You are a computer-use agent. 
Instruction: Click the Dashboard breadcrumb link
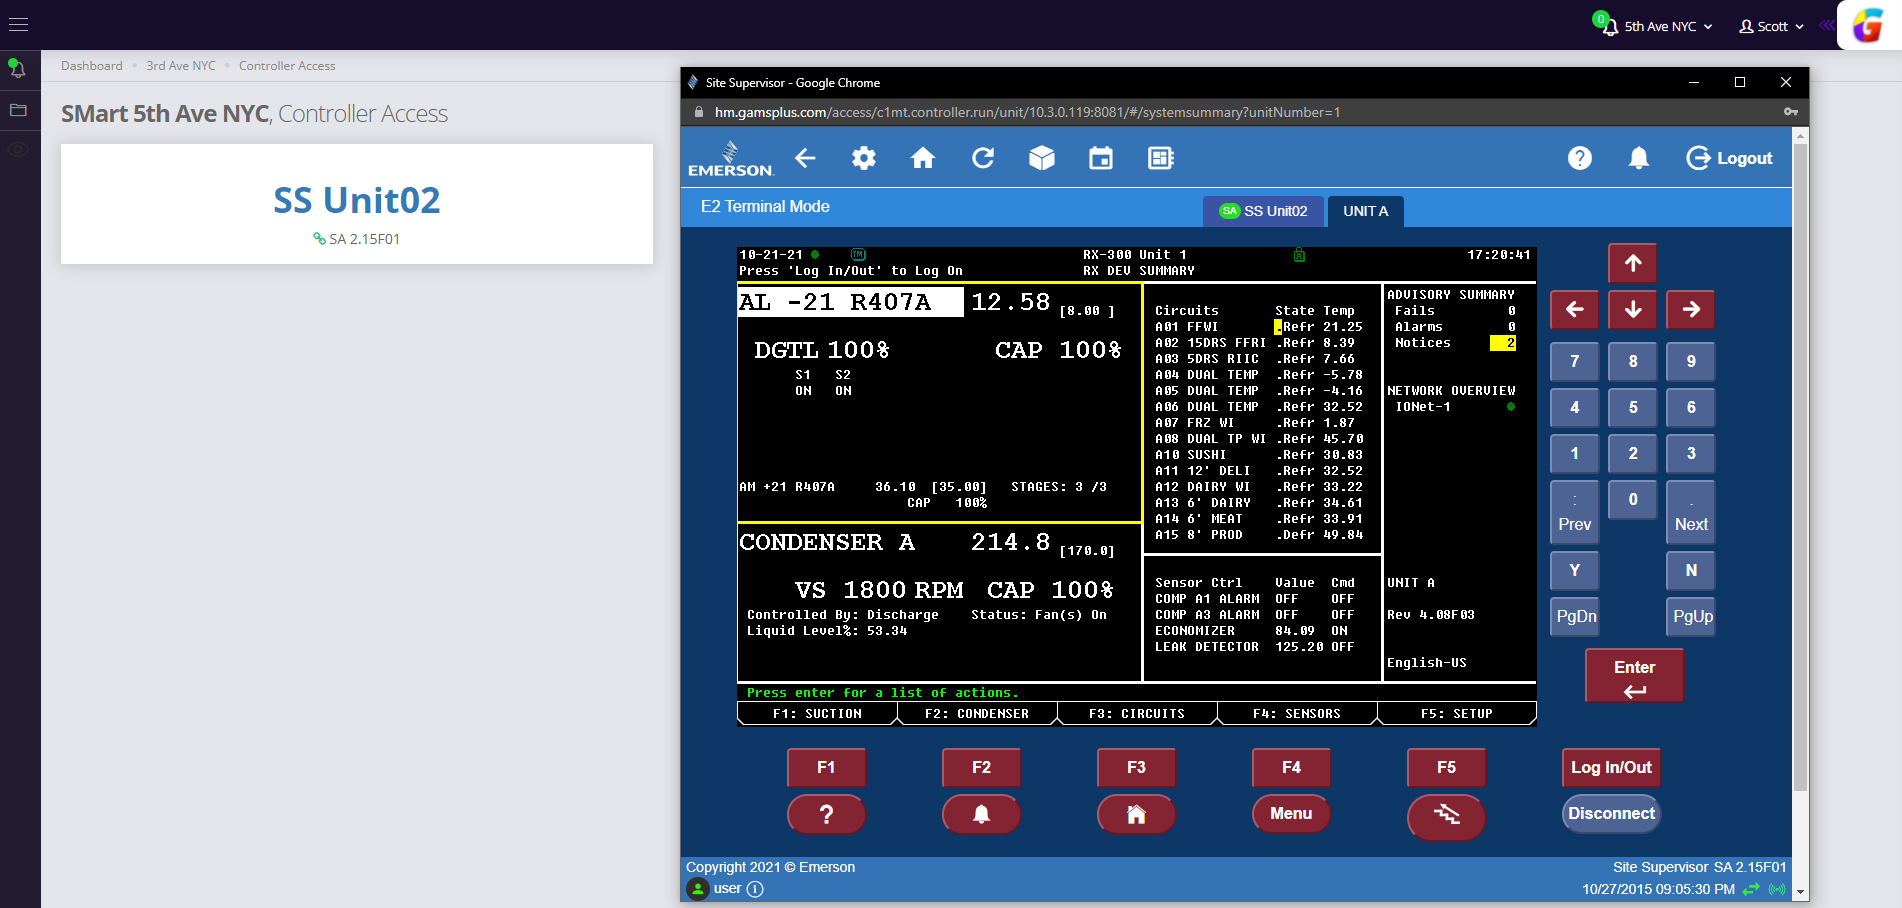(91, 66)
